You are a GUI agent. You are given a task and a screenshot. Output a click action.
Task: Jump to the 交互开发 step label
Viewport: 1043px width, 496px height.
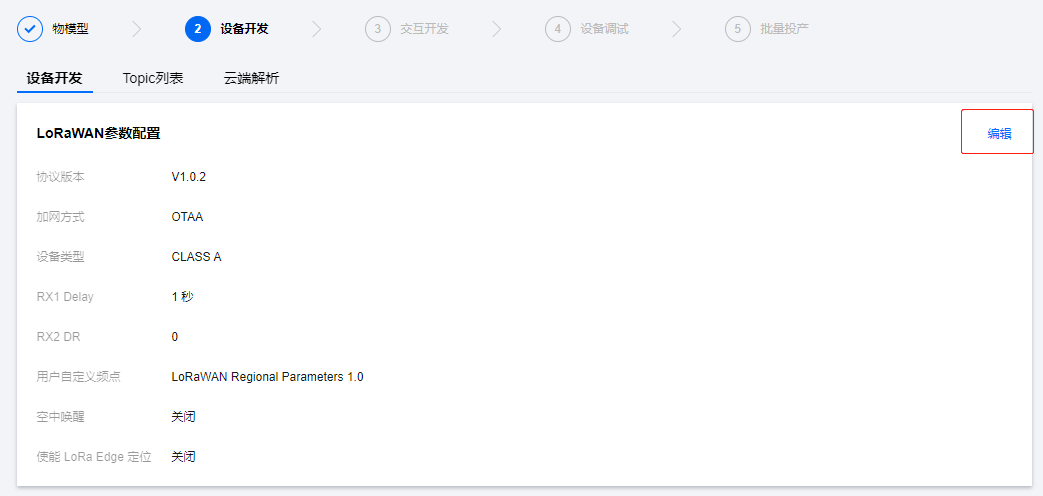[424, 29]
